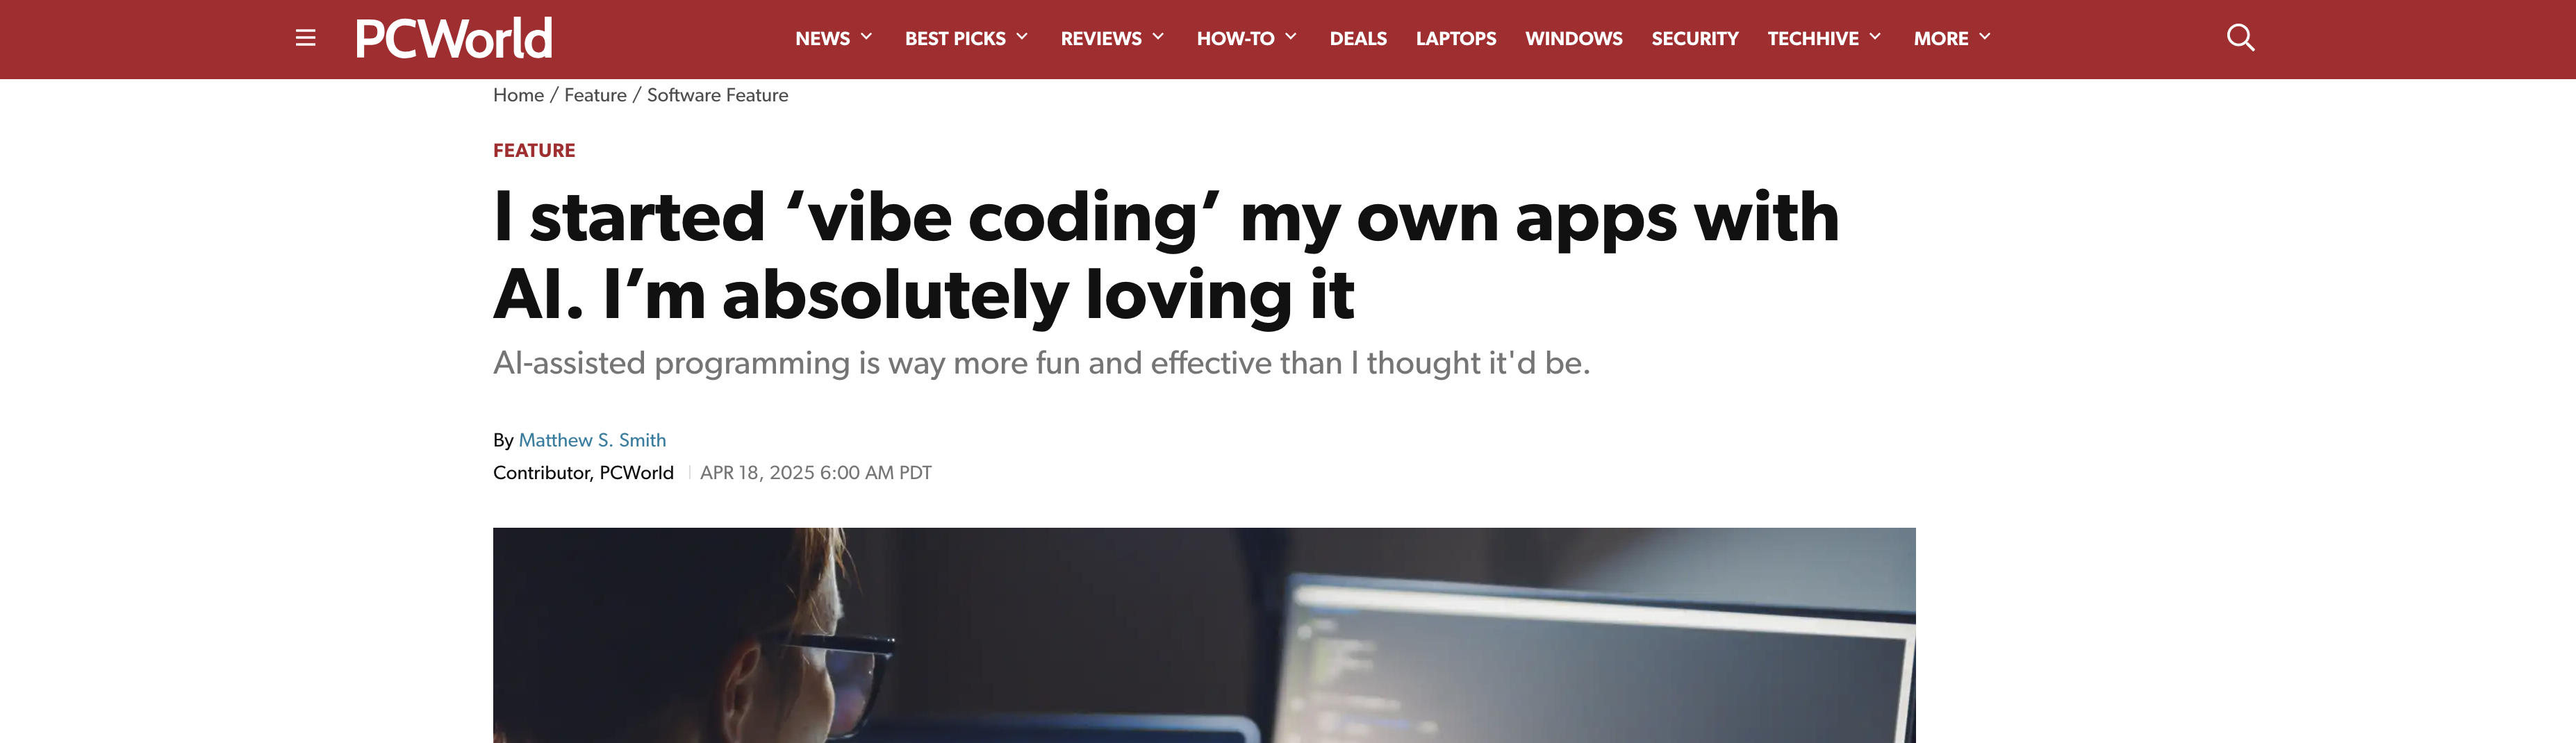
Task: Click the red FEATURE category label
Action: tap(534, 150)
